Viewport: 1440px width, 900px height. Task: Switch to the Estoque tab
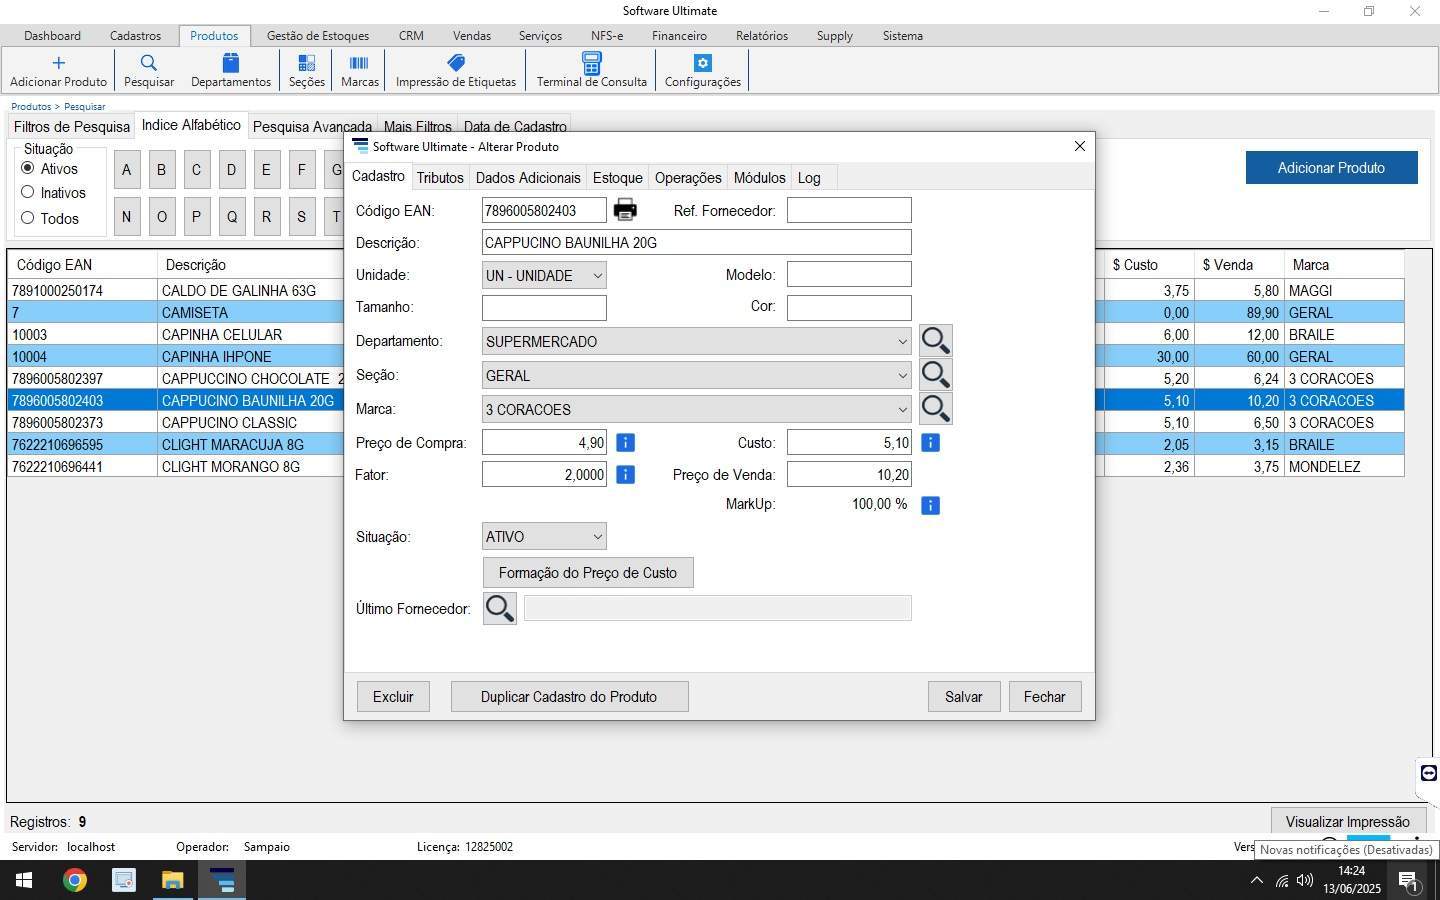pyautogui.click(x=617, y=178)
